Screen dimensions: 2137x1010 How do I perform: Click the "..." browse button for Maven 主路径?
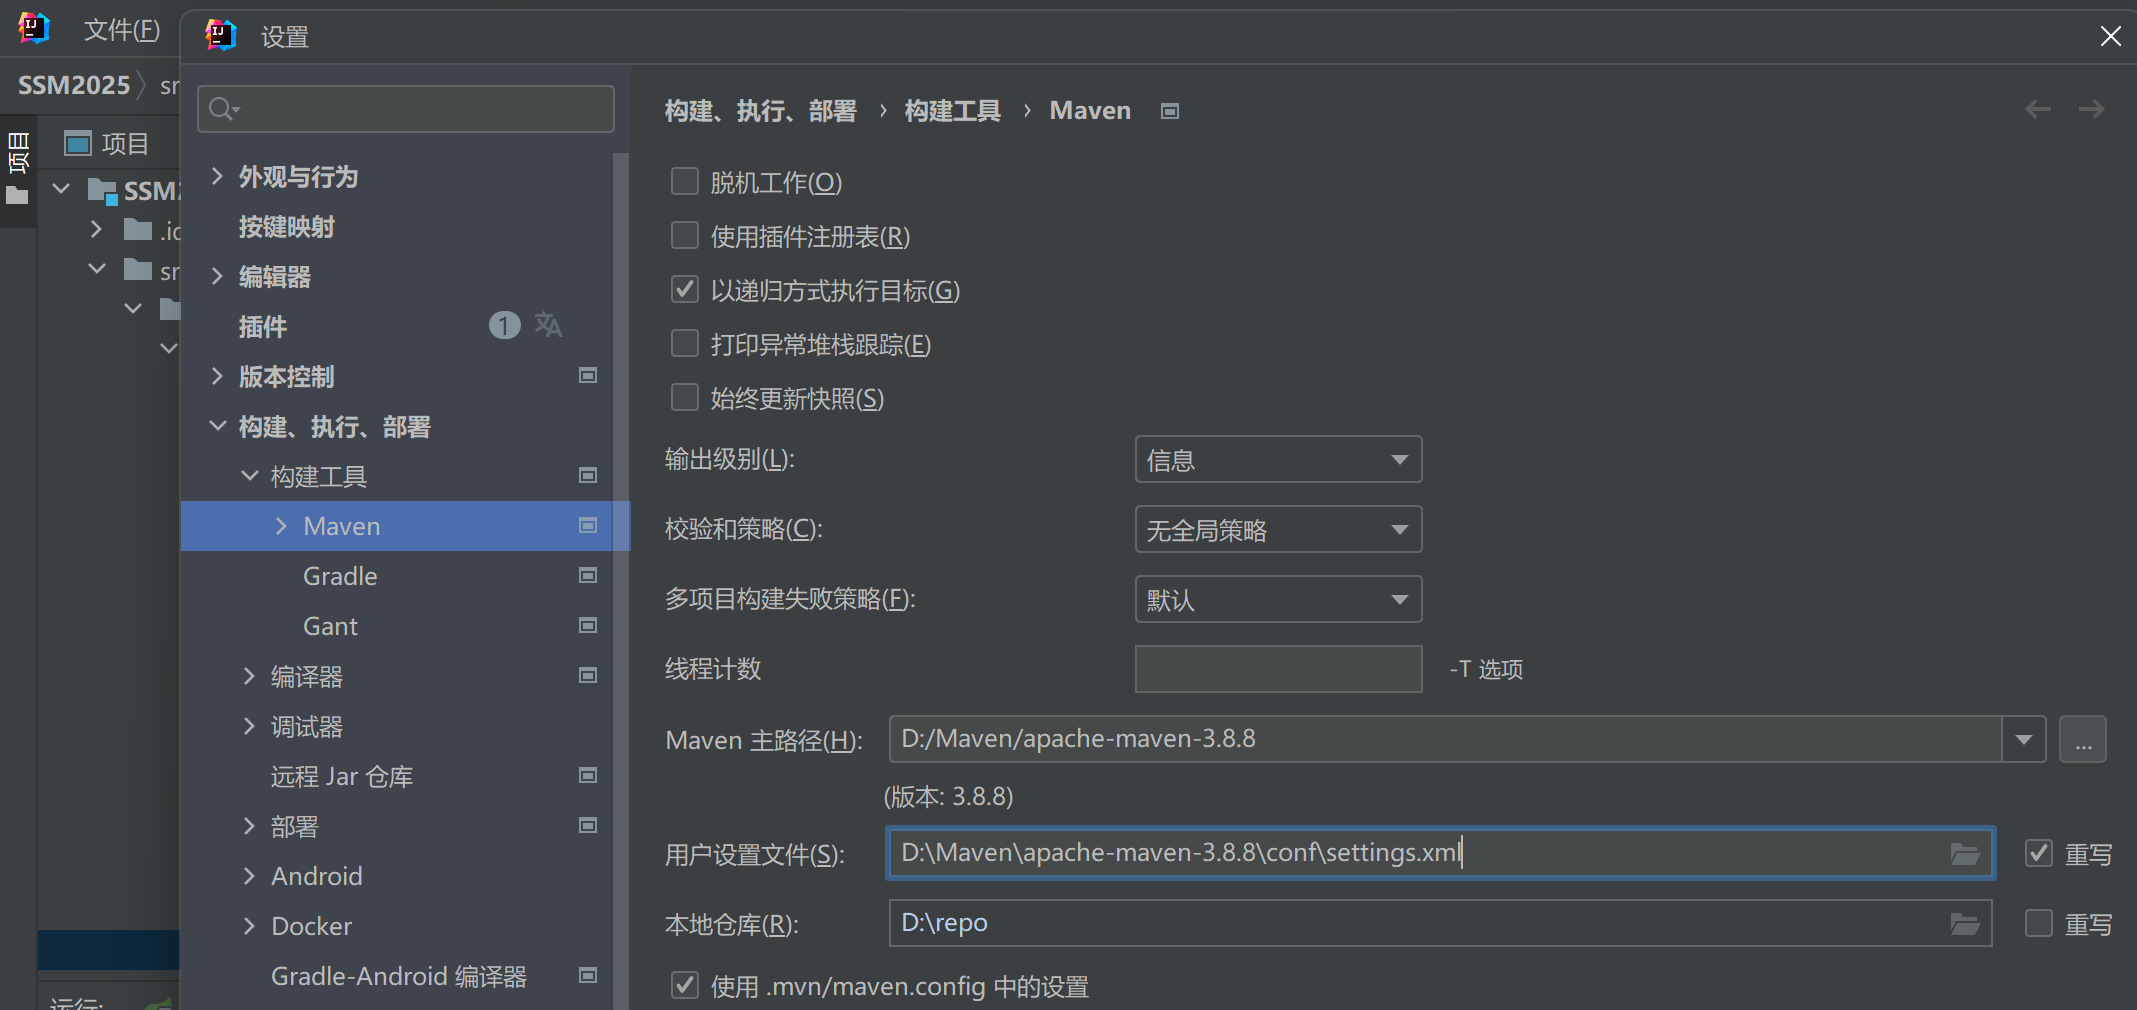(x=2083, y=739)
